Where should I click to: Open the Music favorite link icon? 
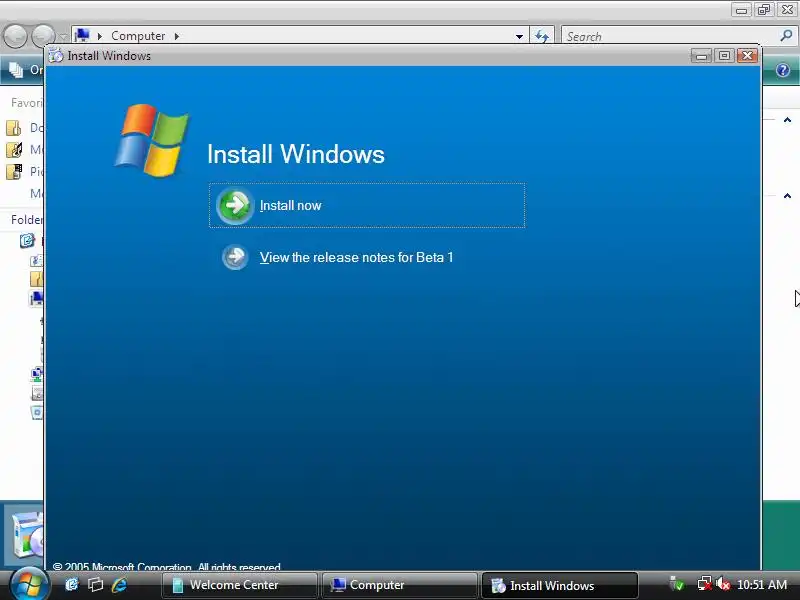(14, 149)
